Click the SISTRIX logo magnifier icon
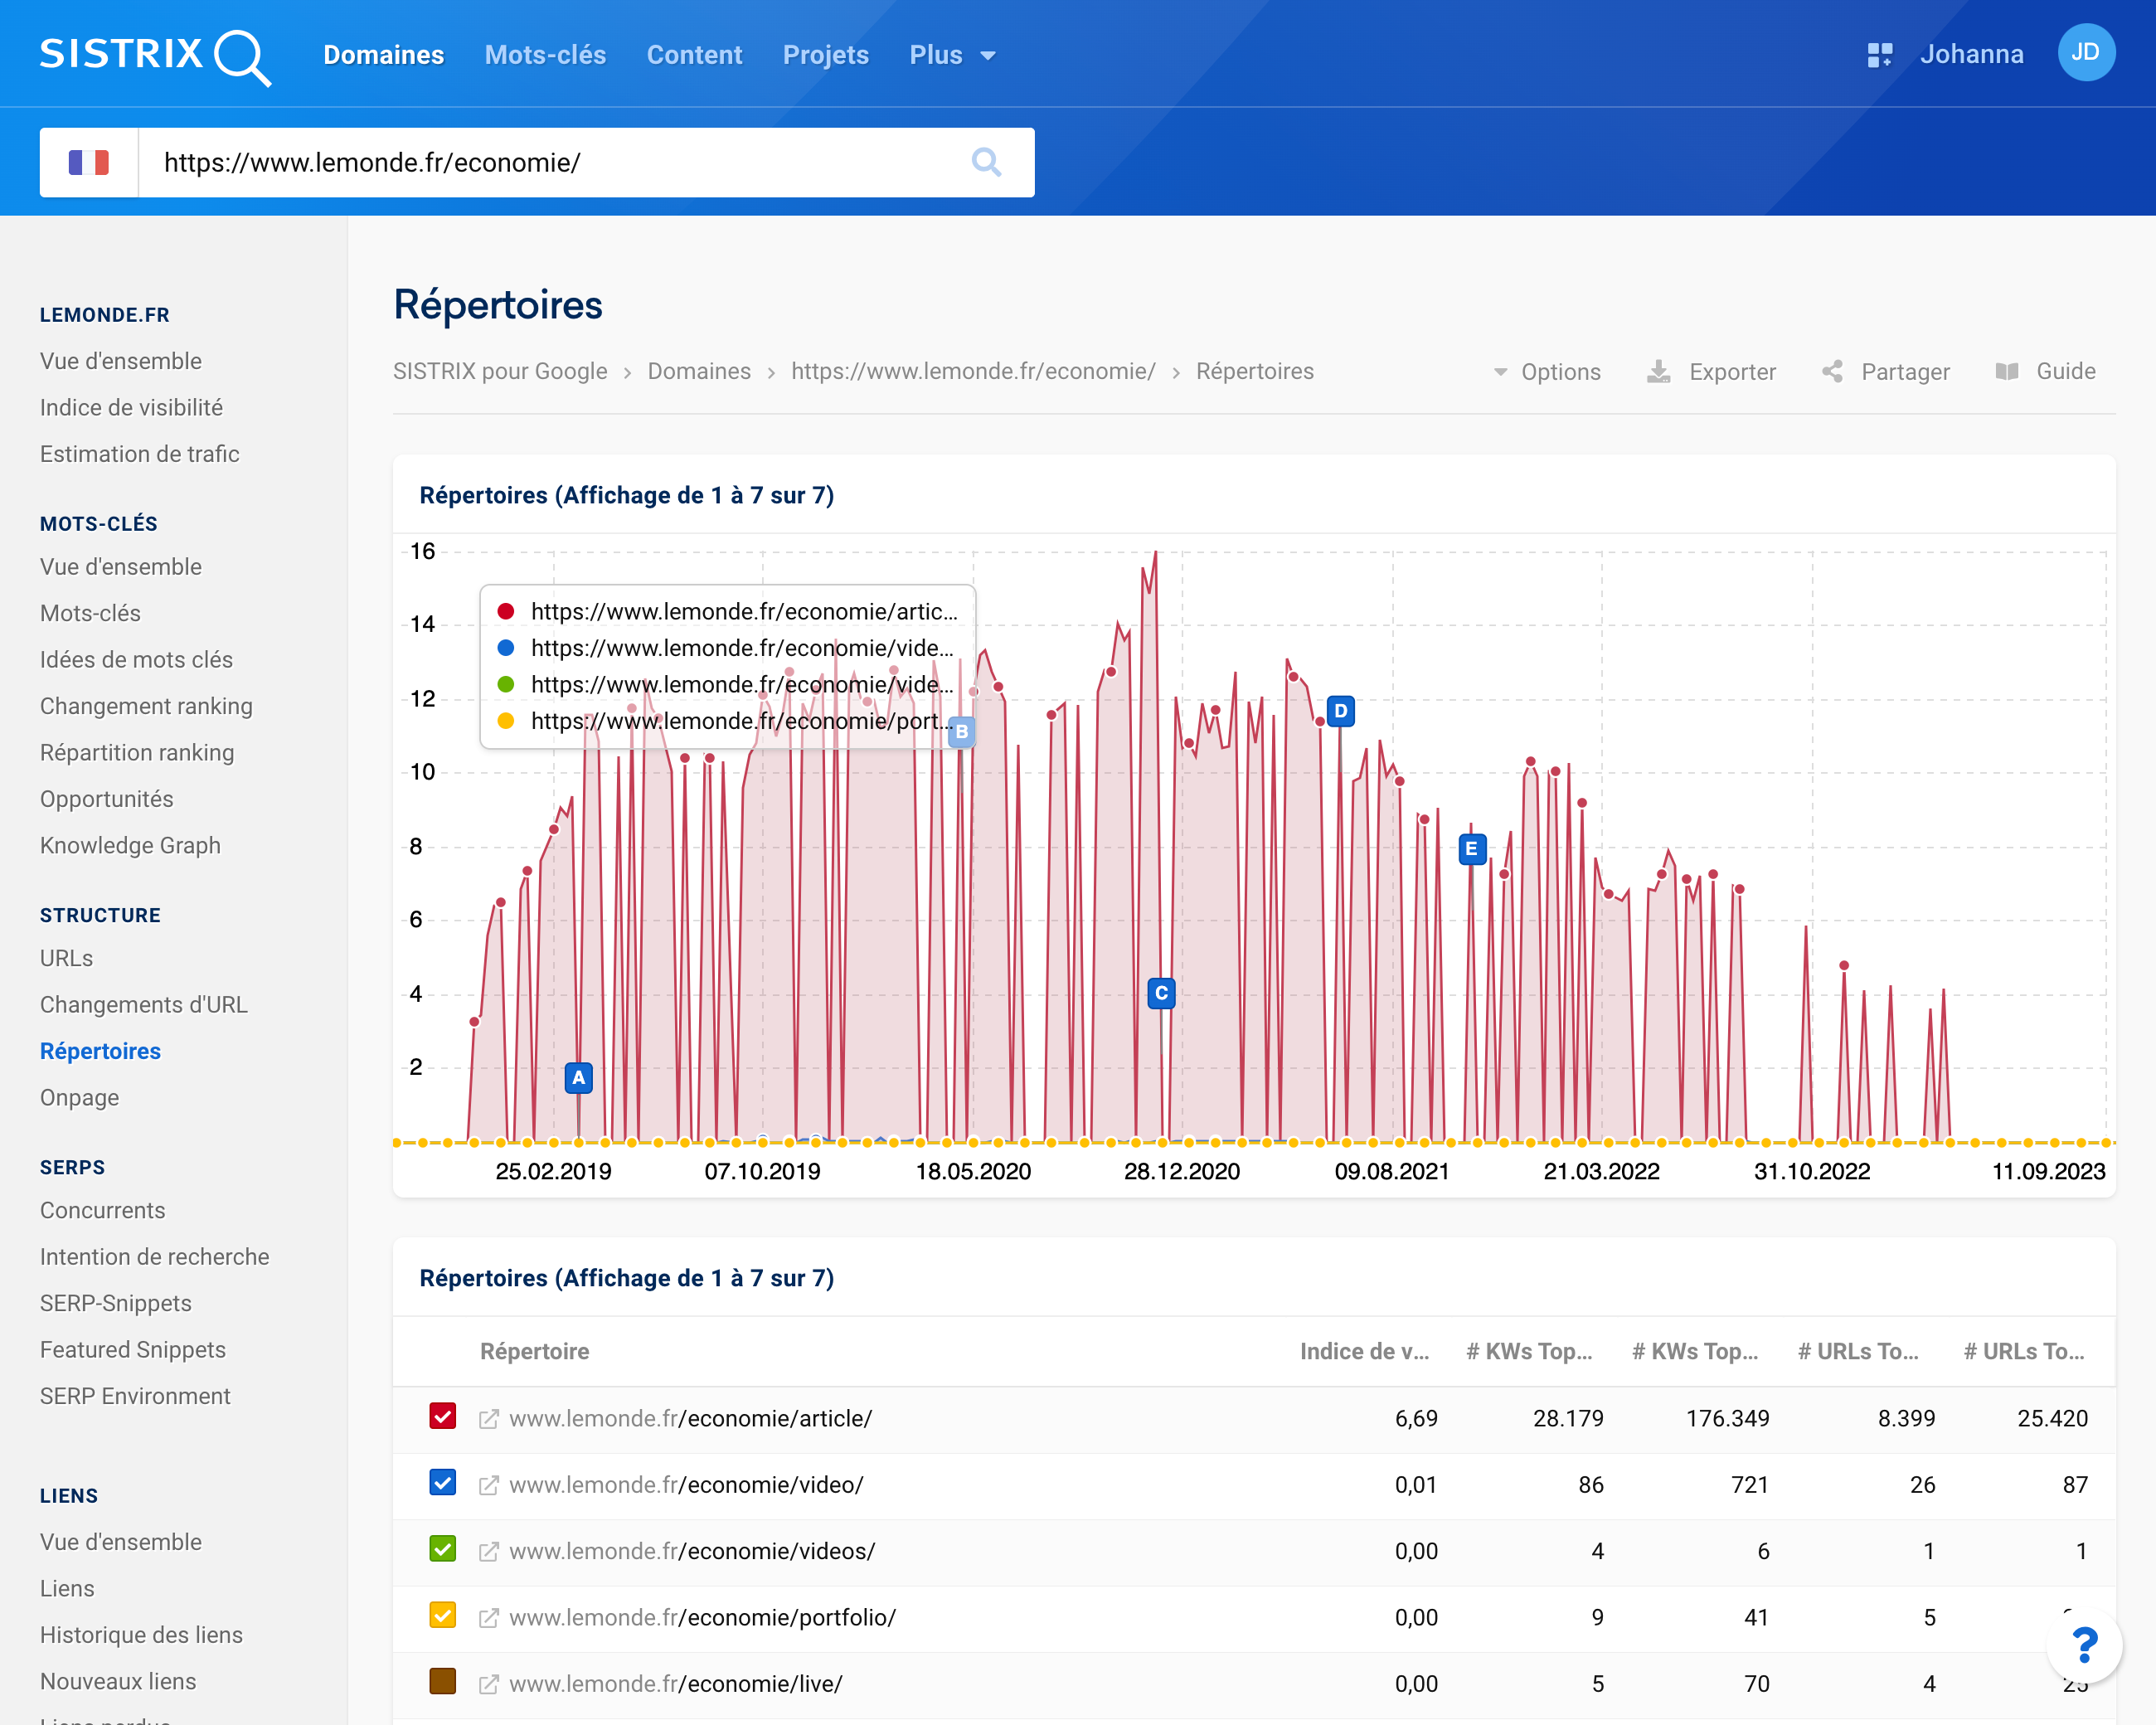2156x1725 pixels. (243, 57)
